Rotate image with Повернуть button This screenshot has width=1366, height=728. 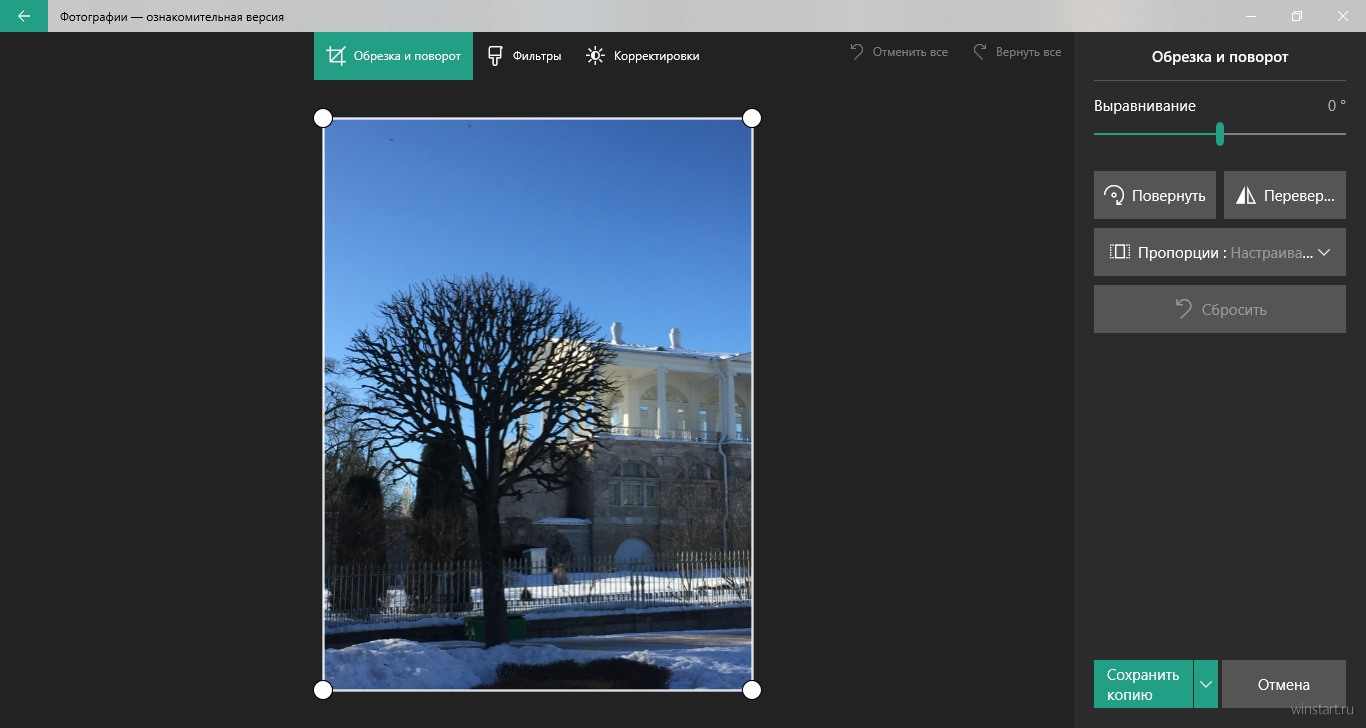click(x=1155, y=195)
